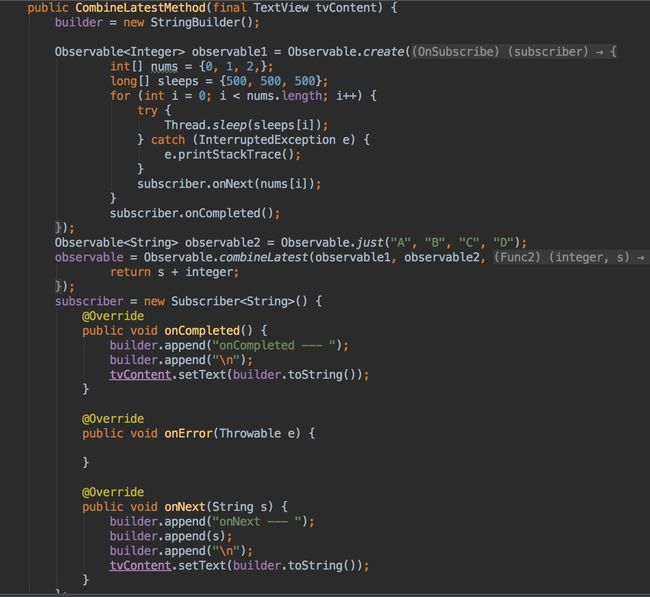Click "subscriber.onCompleted()" statement

pos(192,213)
